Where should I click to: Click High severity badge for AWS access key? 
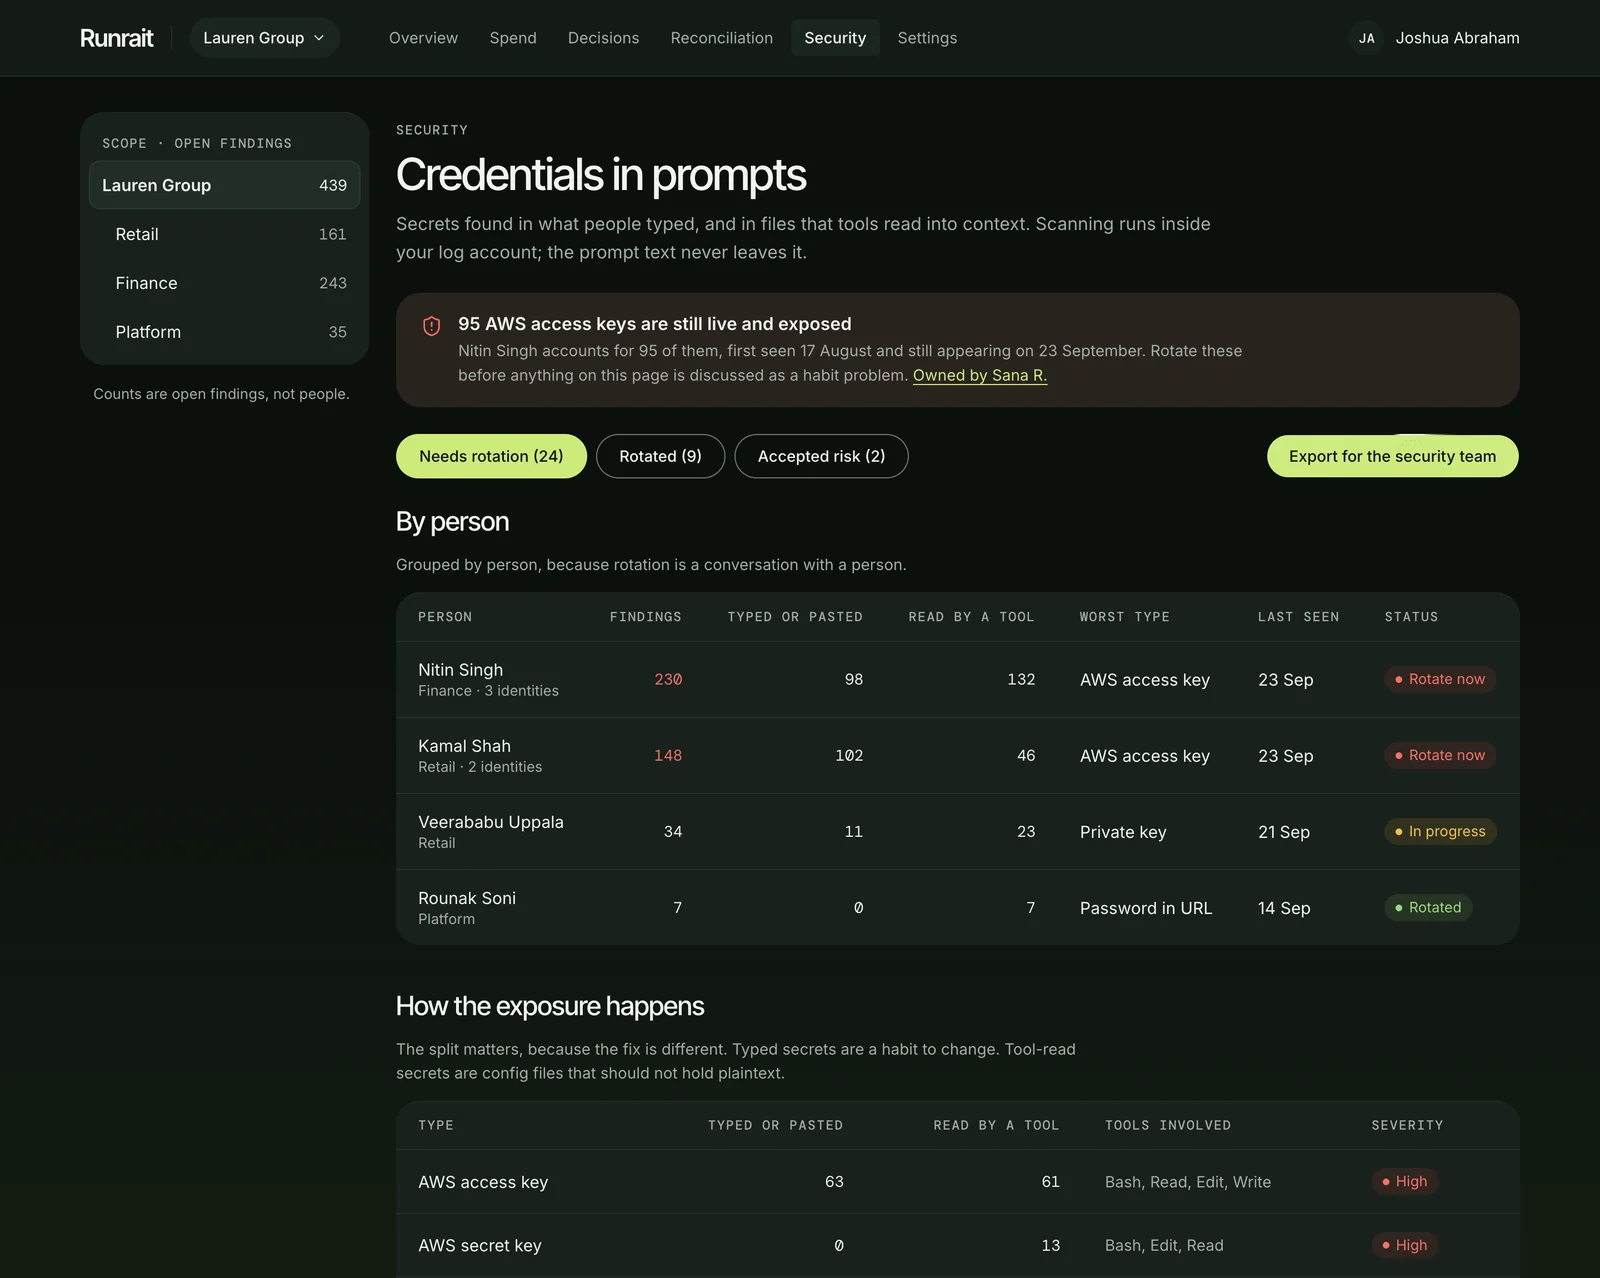click(x=1404, y=1182)
